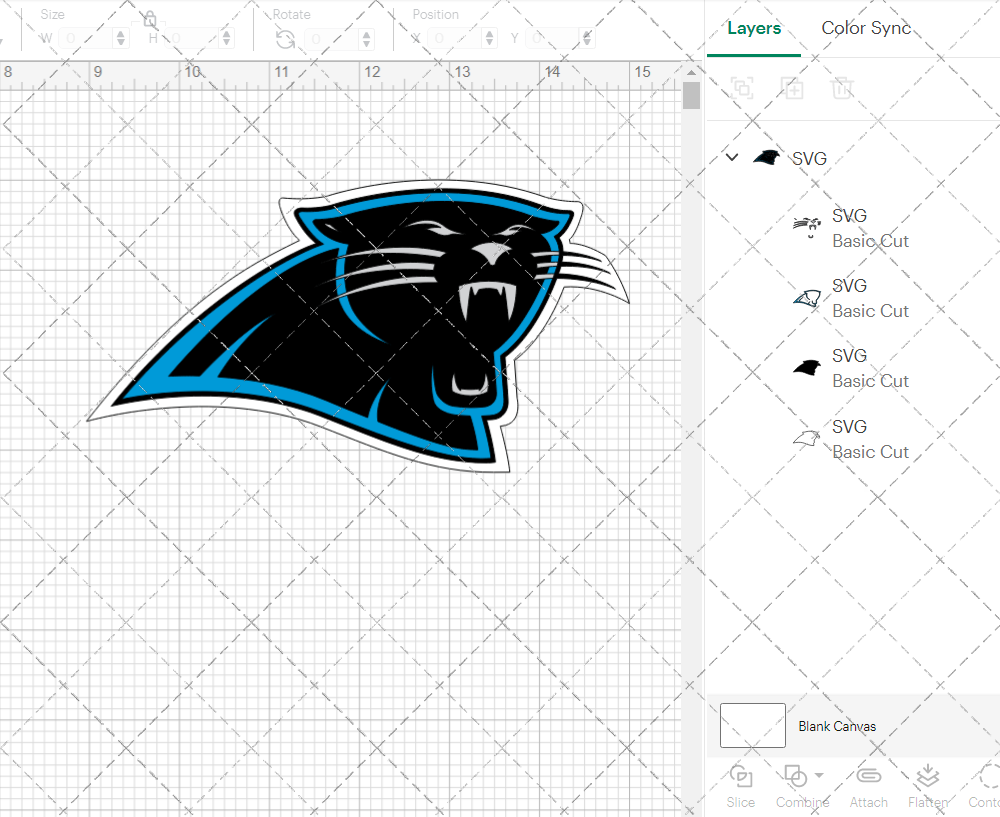
Task: Click the first 'Basic Cut' whiskers layer text
Action: click(870, 241)
